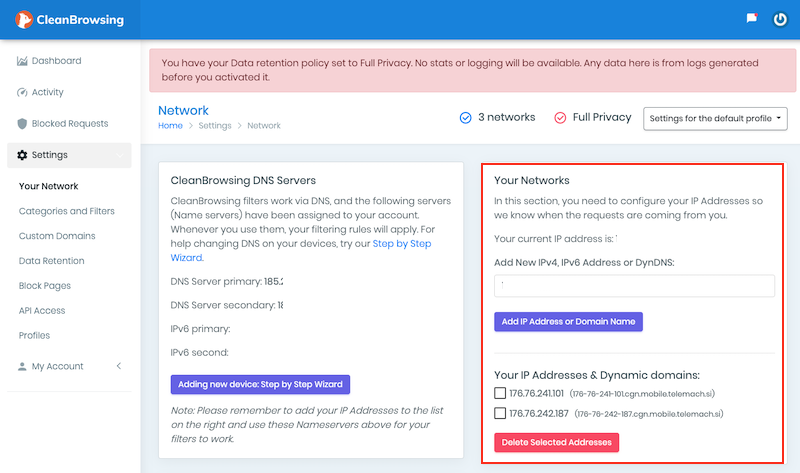The image size is (800, 473).
Task: Click the DNS Server primary line
Action: pyautogui.click(x=227, y=282)
